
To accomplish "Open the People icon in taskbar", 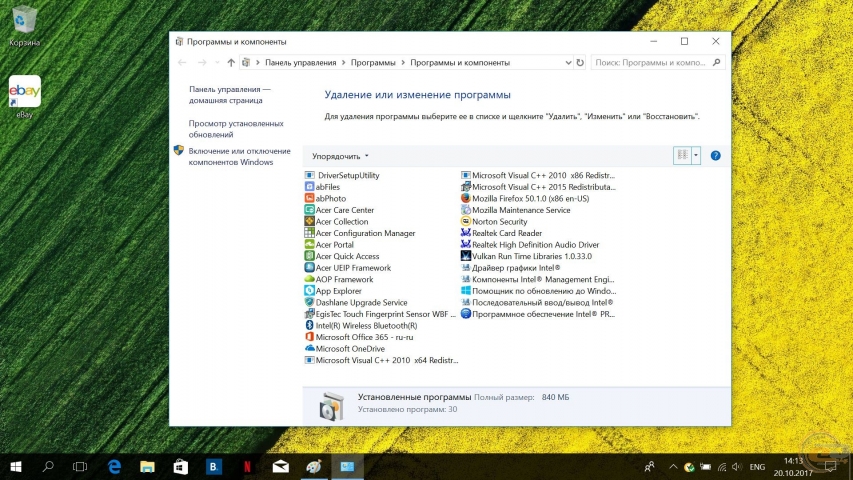I will (x=650, y=467).
